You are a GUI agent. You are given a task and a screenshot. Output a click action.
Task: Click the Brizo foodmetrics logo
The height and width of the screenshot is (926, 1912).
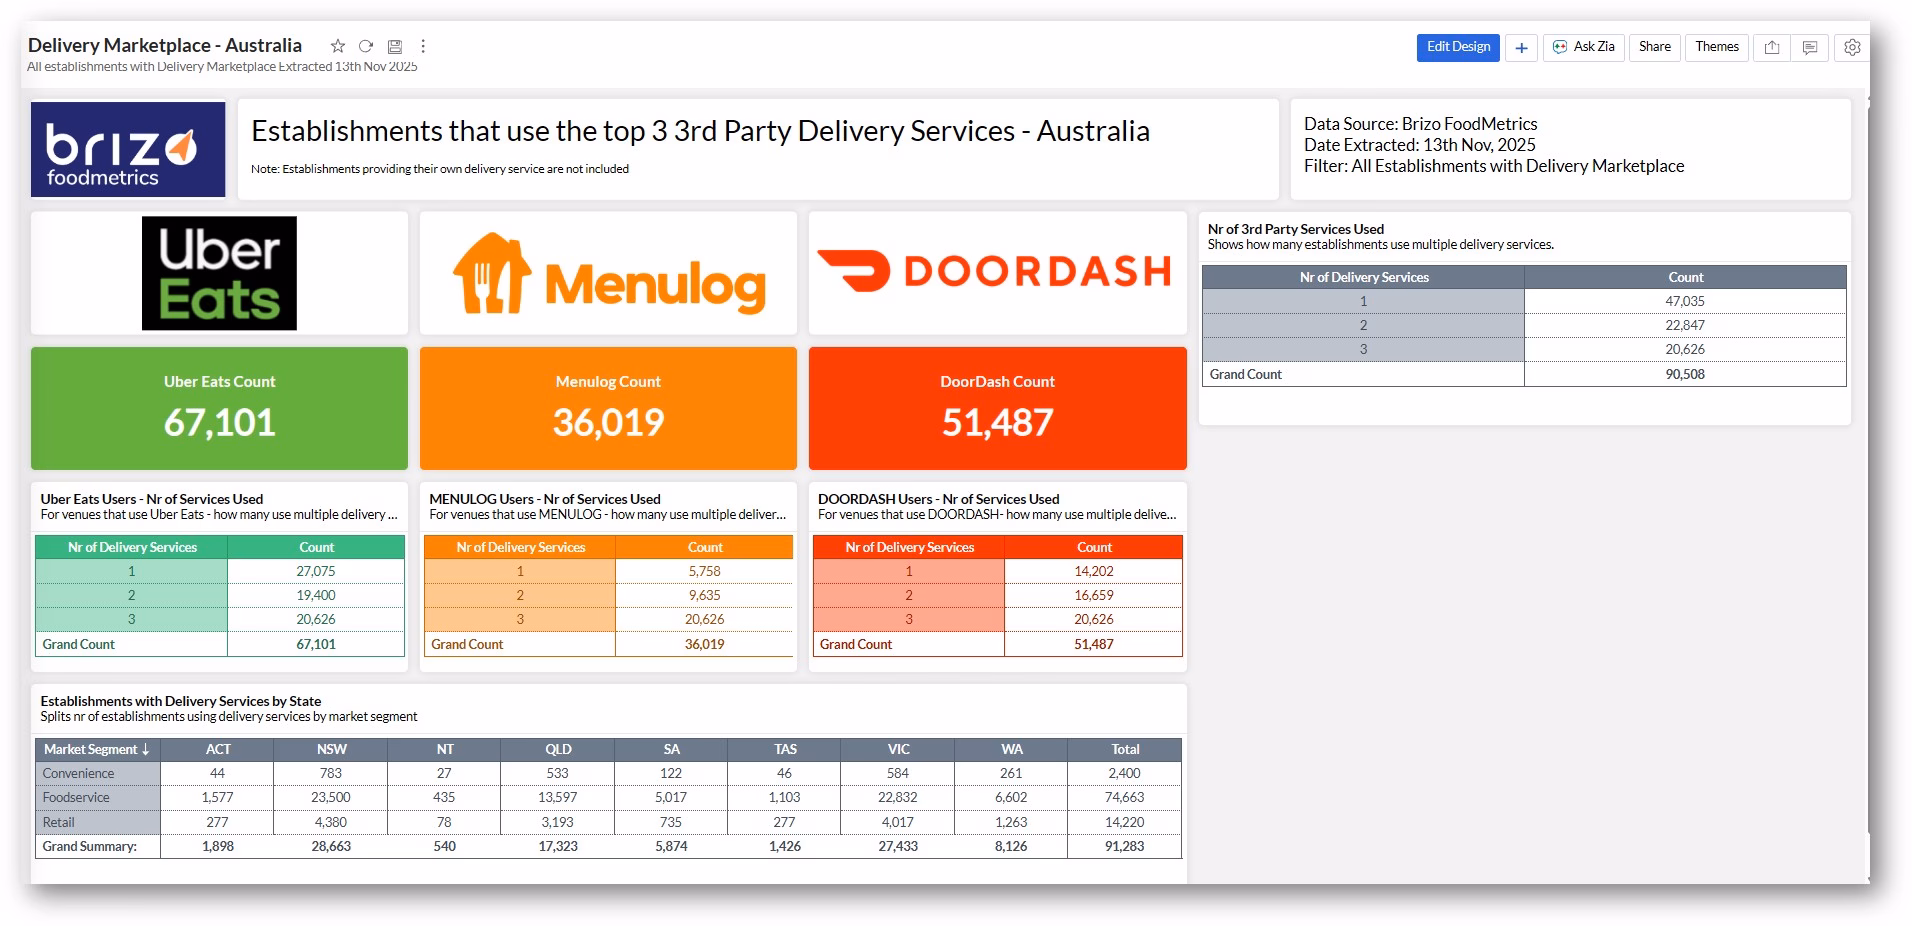(128, 150)
